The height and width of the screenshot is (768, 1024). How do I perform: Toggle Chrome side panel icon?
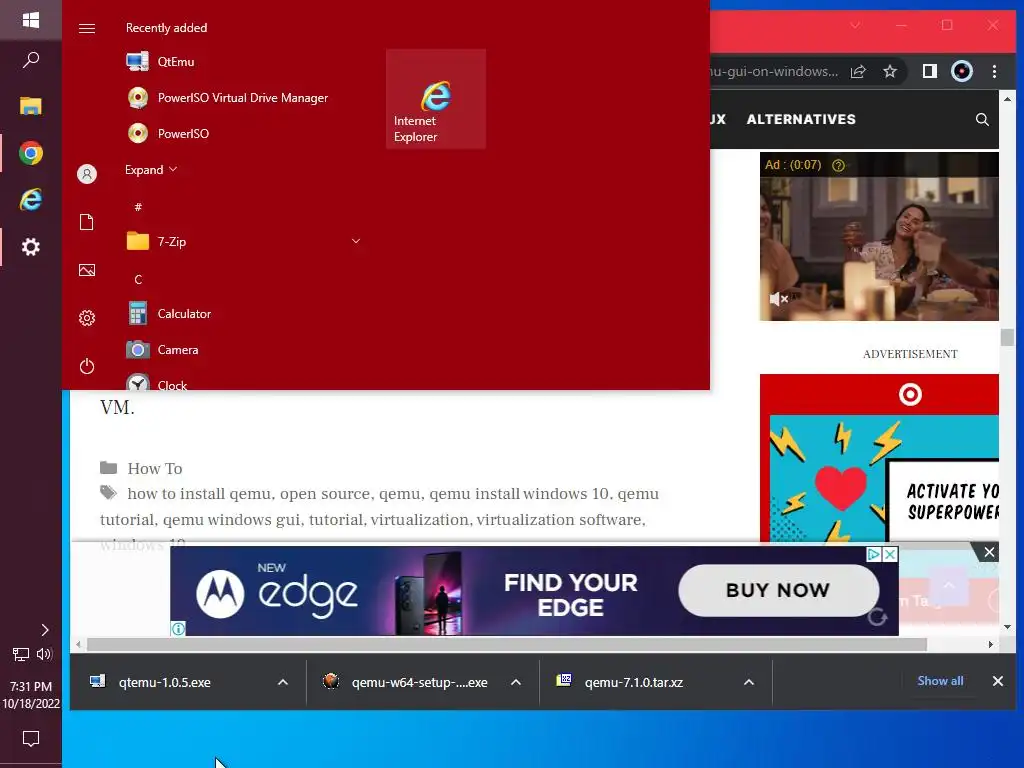[929, 71]
